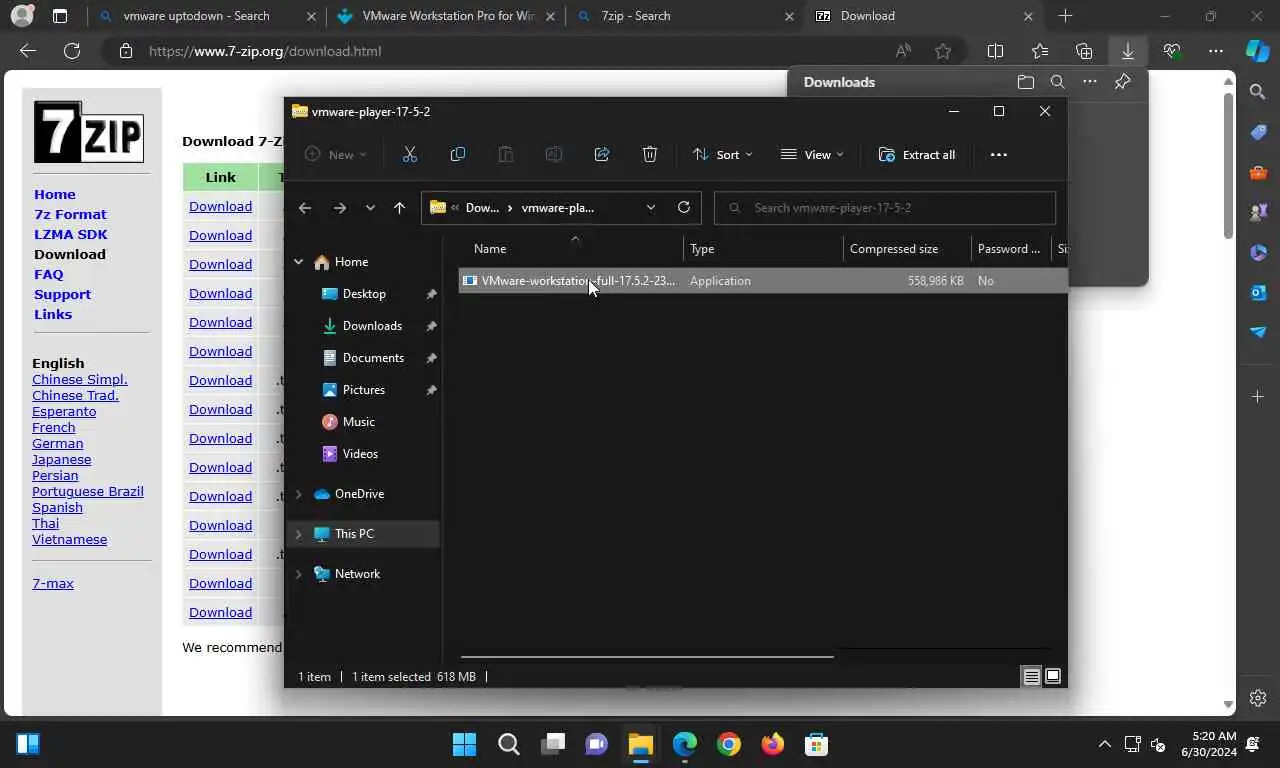Open the FAQ link on 7-Zip site
The height and width of the screenshot is (768, 1280).
click(x=49, y=274)
